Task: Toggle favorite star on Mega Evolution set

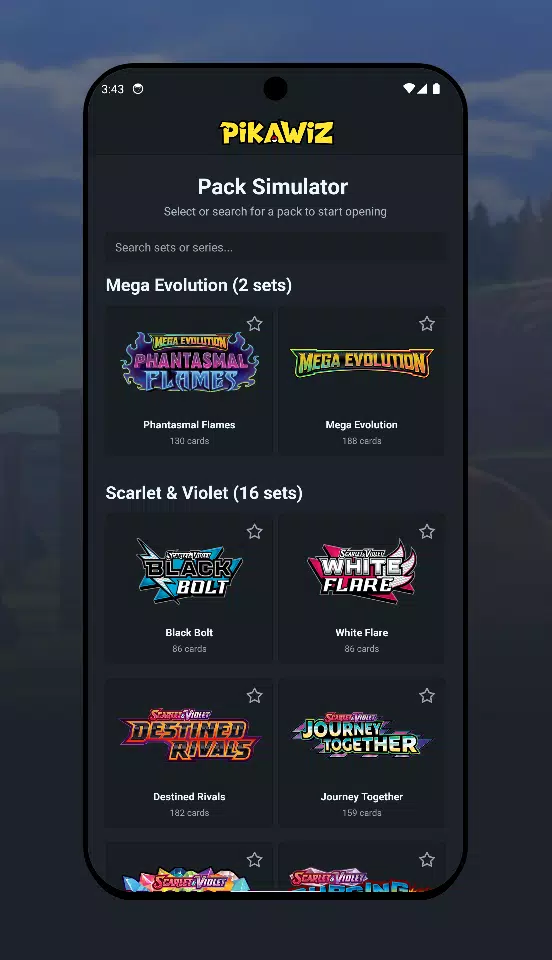Action: coord(427,323)
